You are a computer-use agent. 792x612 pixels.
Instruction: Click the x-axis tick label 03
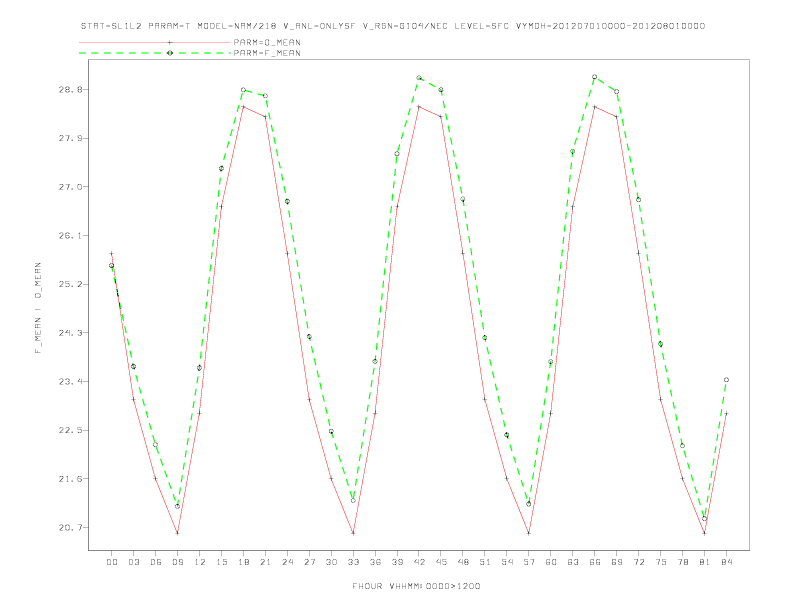pyautogui.click(x=134, y=562)
